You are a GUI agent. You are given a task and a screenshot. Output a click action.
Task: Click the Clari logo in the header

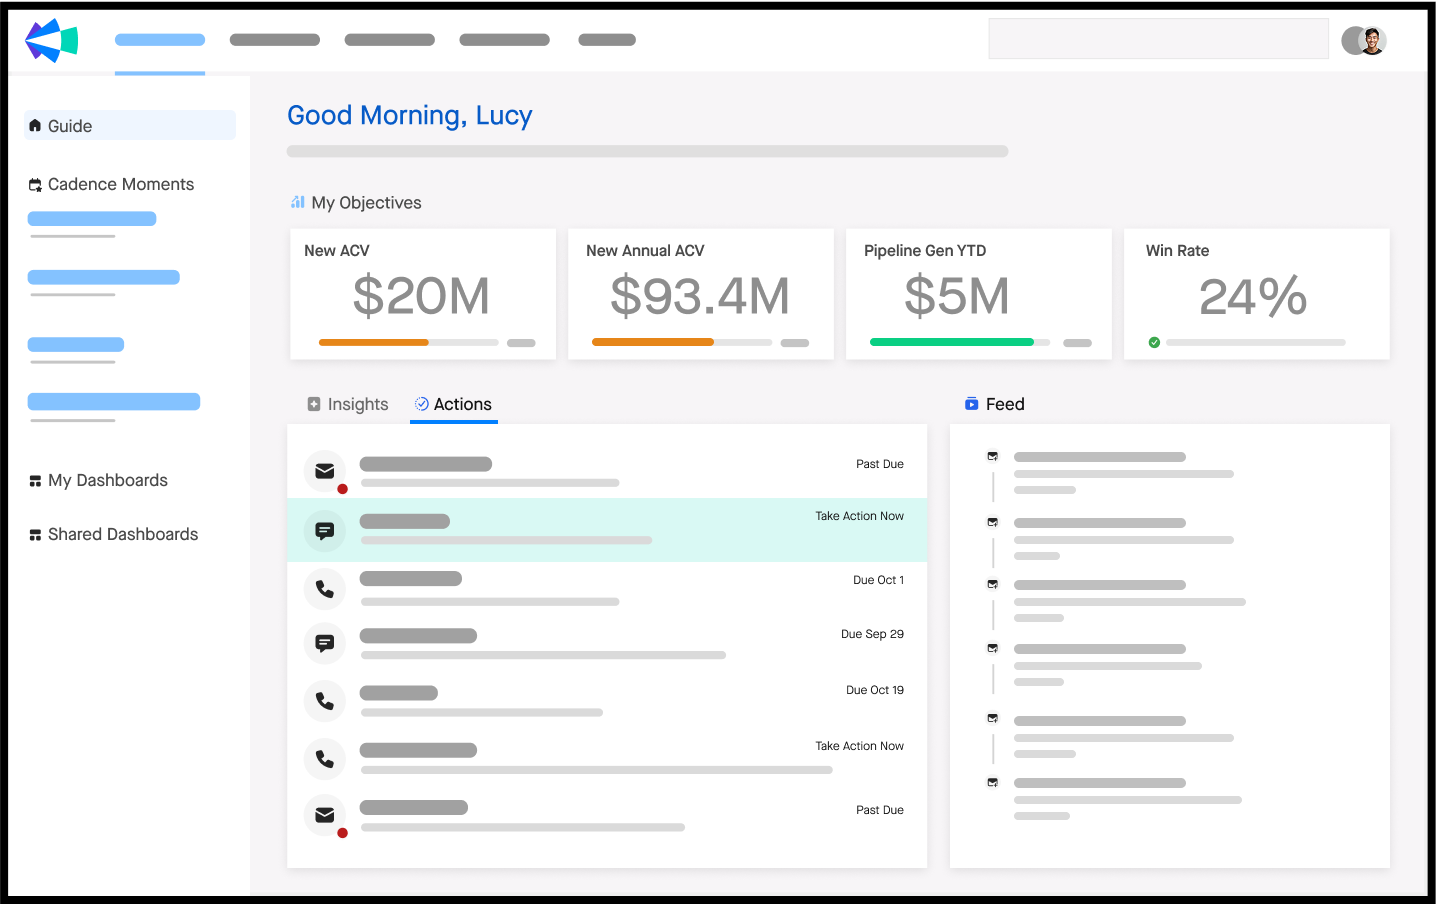point(51,41)
